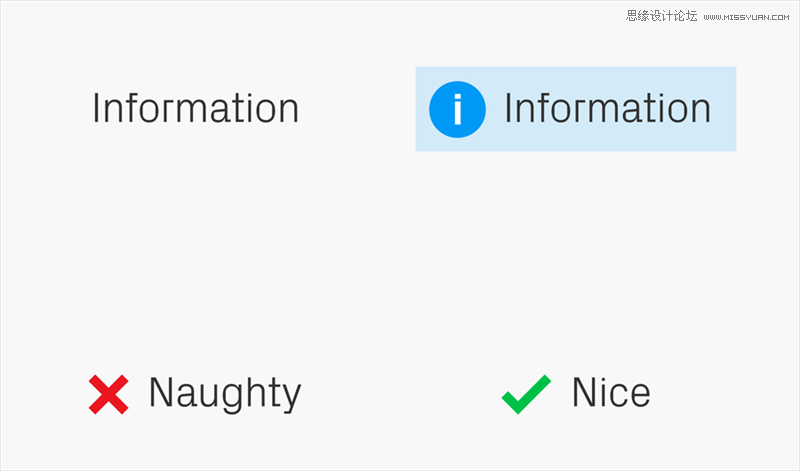The width and height of the screenshot is (800, 471).
Task: Open the WWW.MISSYUAN.COM watermark link
Action: click(746, 17)
